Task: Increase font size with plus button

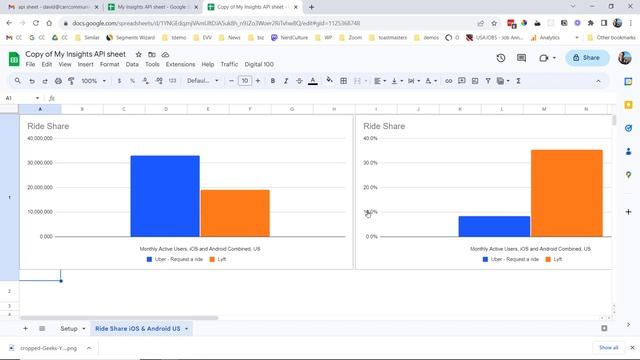Action: click(258, 81)
